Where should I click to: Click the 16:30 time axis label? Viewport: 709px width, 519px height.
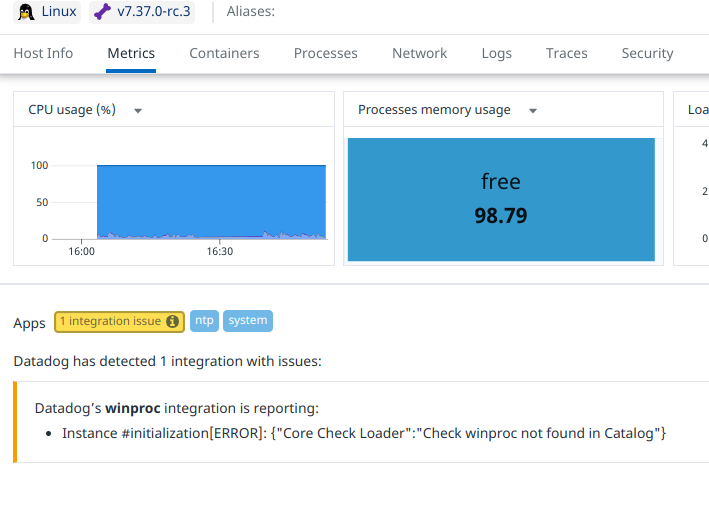pyautogui.click(x=220, y=251)
